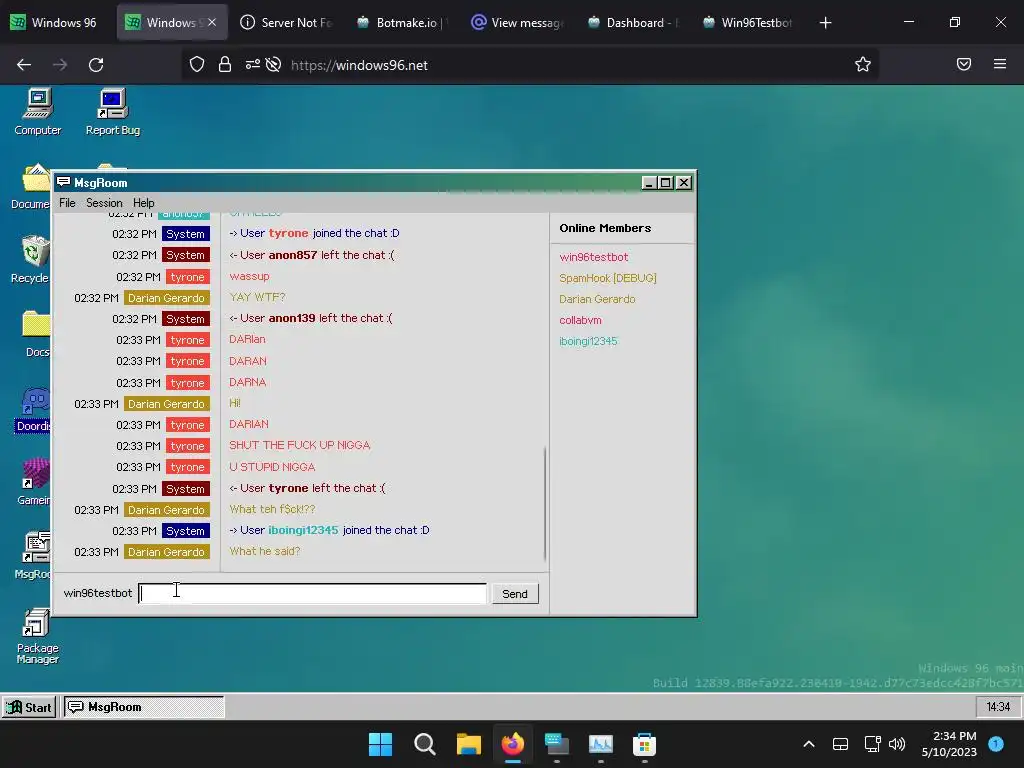This screenshot has width=1024, height=768.
Task: Open the Save to Pocket icon
Action: click(964, 65)
